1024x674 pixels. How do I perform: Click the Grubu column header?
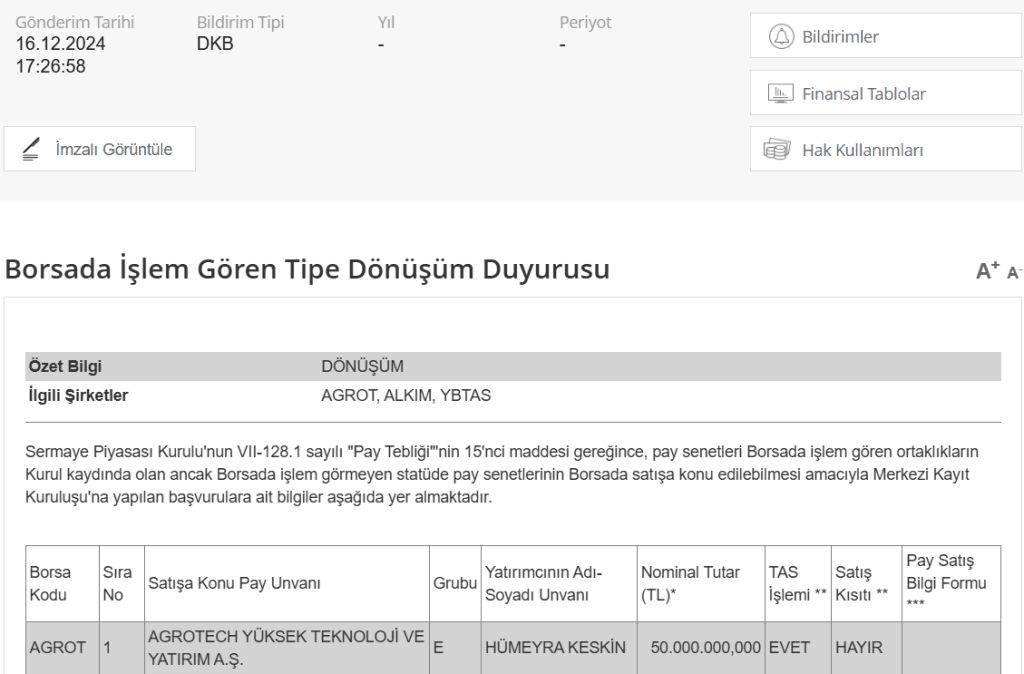click(455, 583)
